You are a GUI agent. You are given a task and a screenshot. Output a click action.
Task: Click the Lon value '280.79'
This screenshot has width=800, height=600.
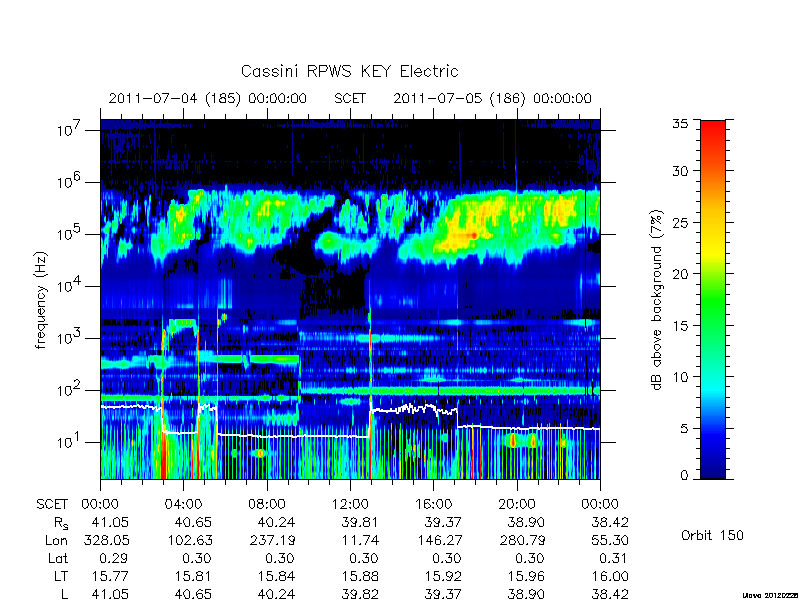click(522, 540)
